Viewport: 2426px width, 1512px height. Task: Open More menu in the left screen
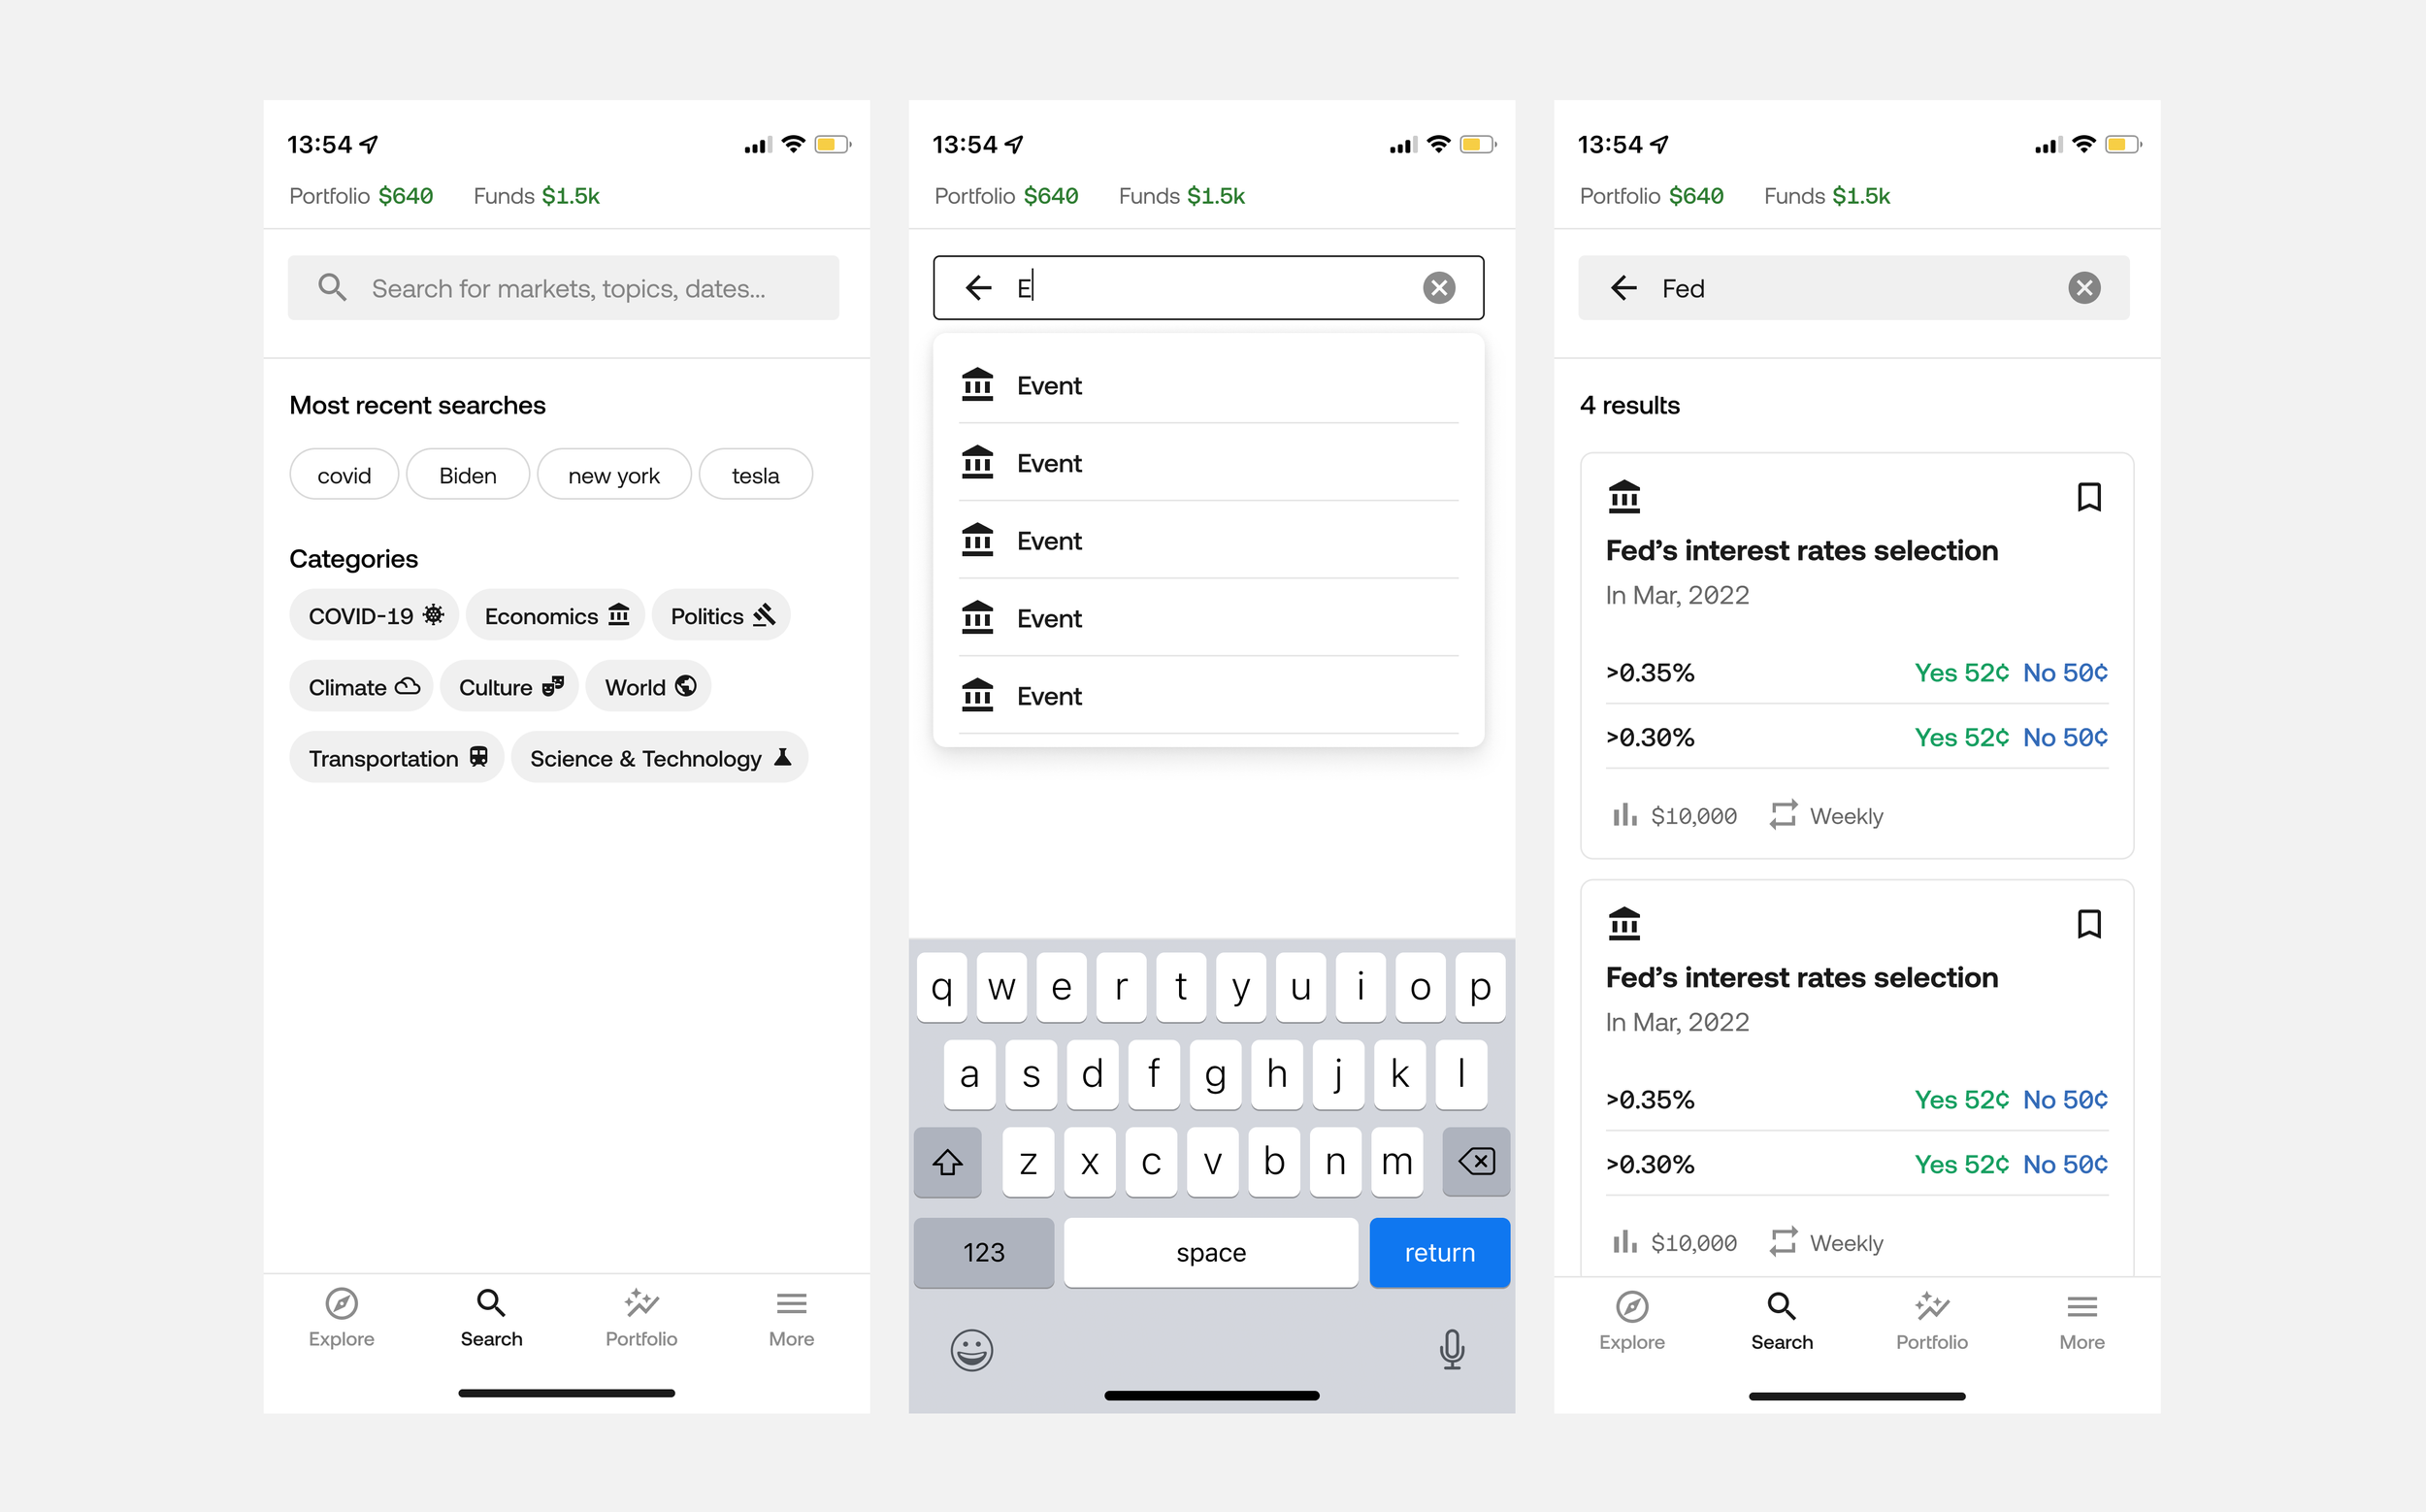point(791,1318)
